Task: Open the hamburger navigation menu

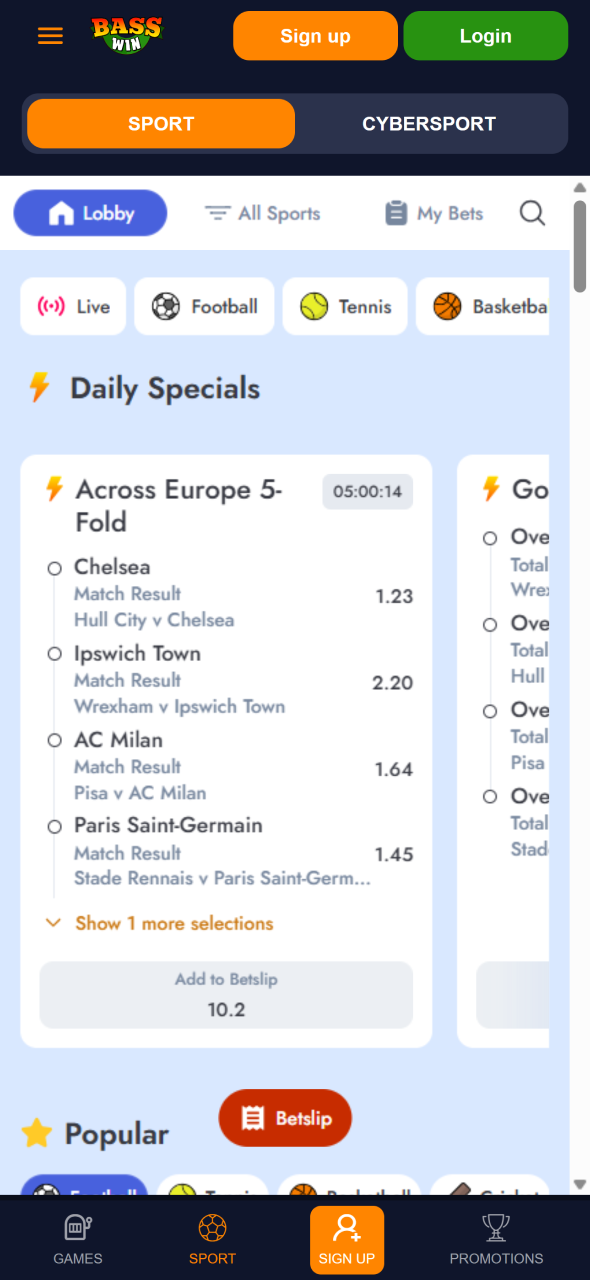Action: [49, 35]
